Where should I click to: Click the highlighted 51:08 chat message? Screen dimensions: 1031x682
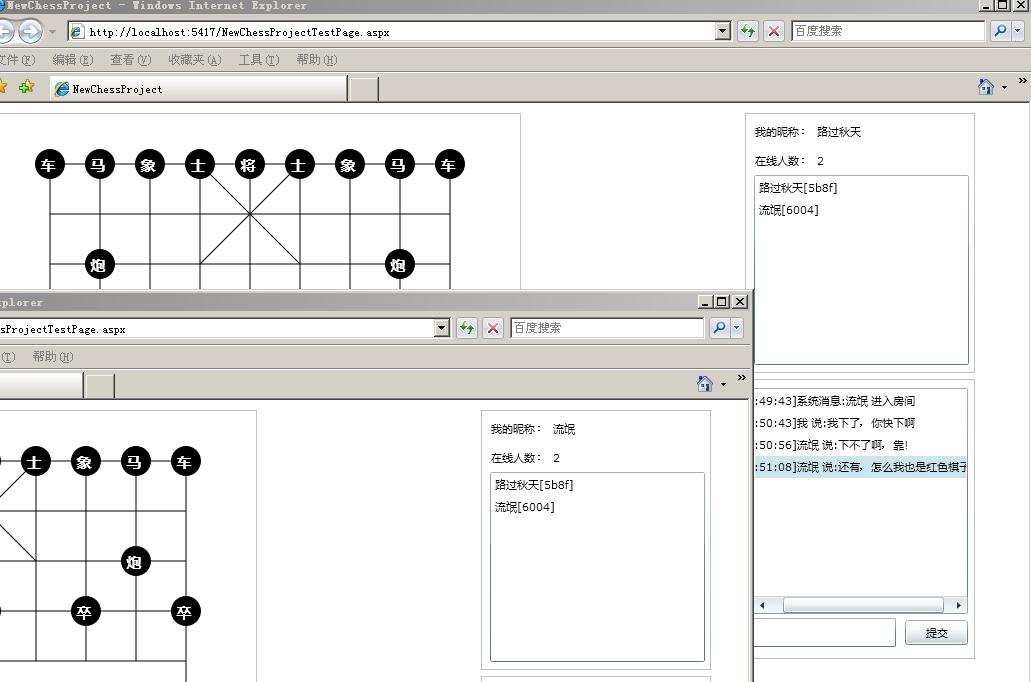[861, 467]
